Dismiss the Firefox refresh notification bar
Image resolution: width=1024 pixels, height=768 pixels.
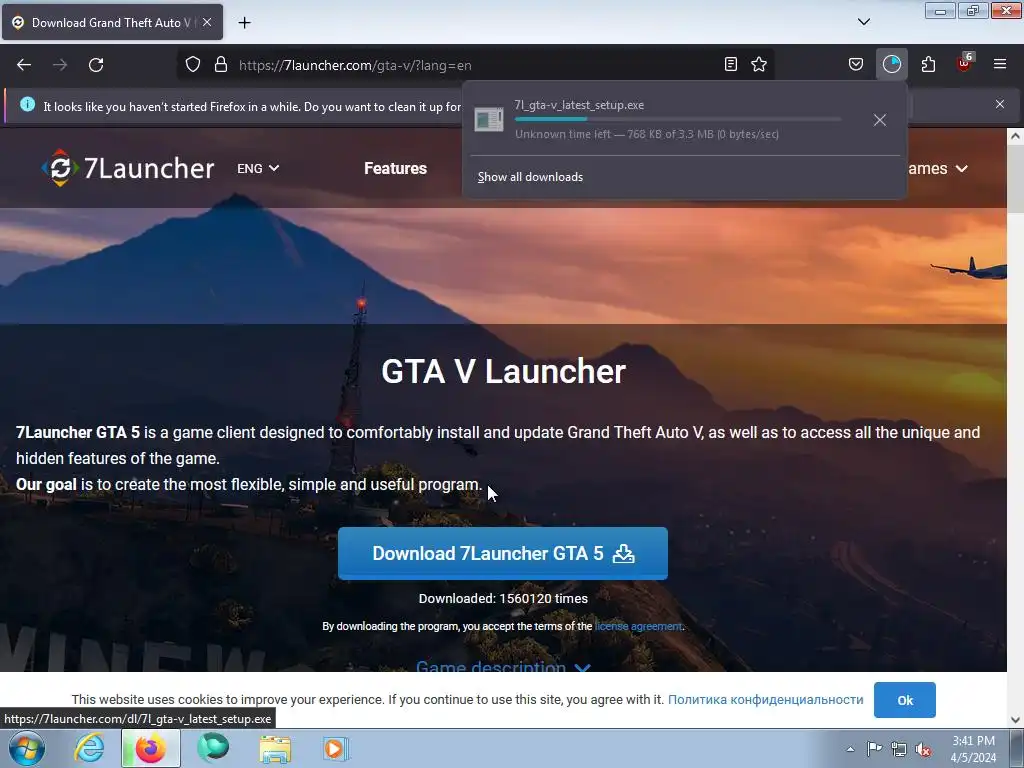click(x=1000, y=104)
